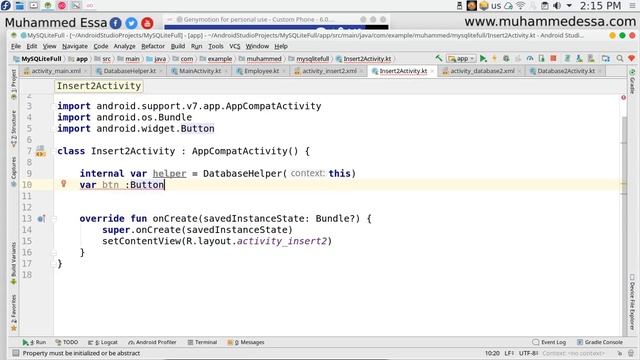Collapse the onCreate function fold marker on line 13
This screenshot has height=360, width=640.
coord(54,219)
